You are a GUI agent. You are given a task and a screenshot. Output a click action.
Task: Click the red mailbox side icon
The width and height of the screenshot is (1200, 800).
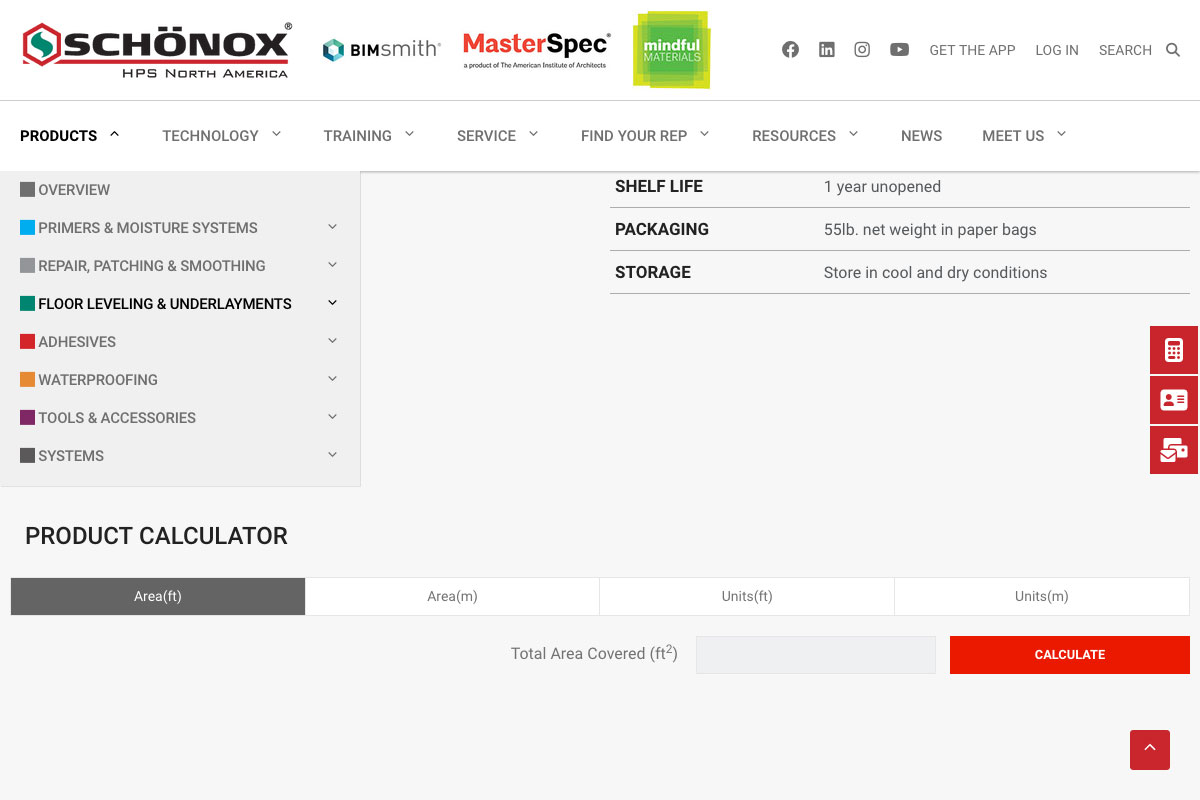(x=1174, y=450)
